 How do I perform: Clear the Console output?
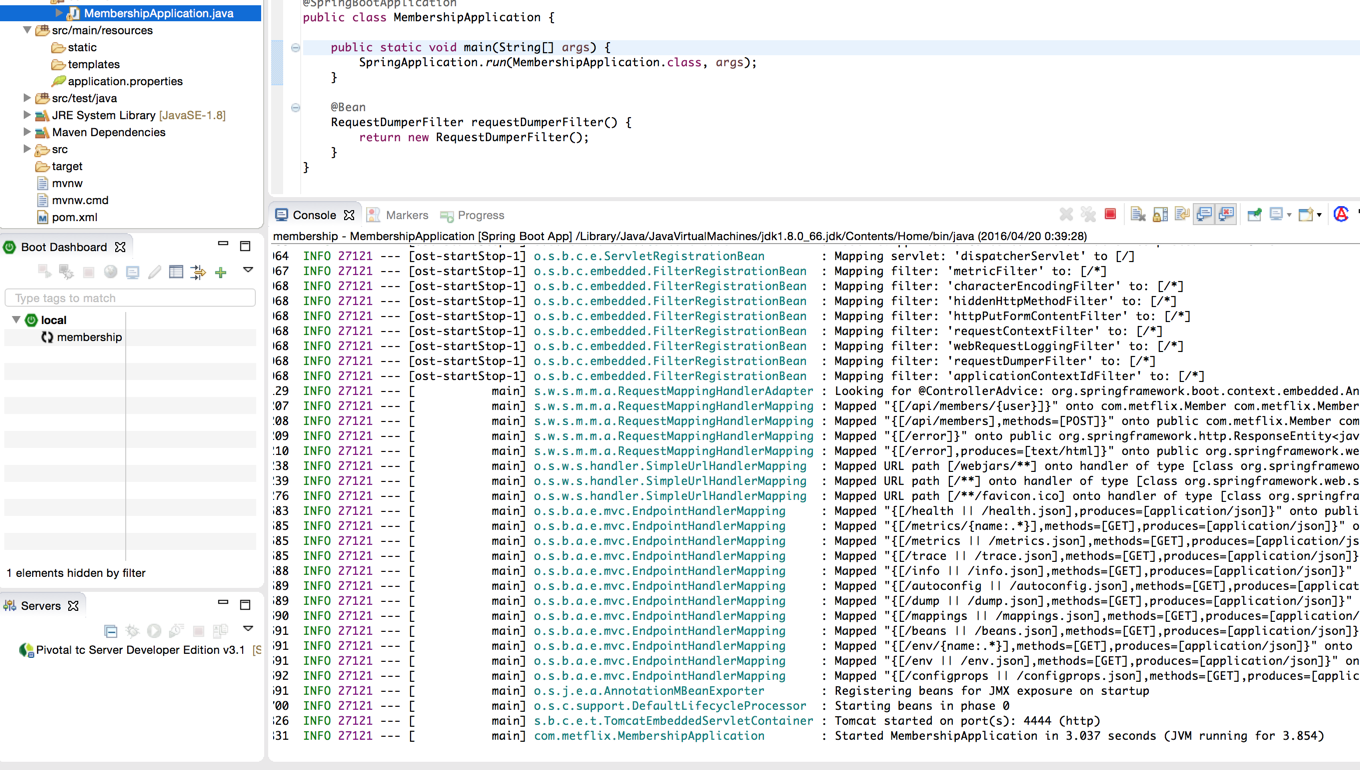tap(1138, 214)
